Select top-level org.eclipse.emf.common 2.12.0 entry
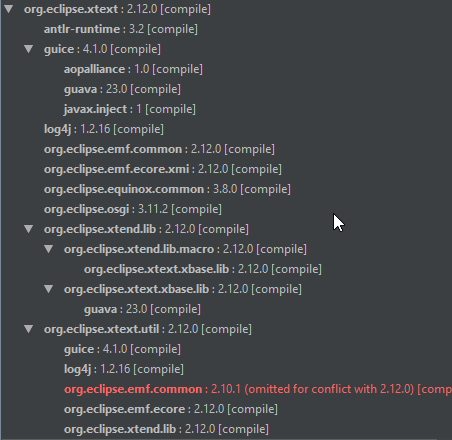The image size is (452, 440). [x=159, y=149]
